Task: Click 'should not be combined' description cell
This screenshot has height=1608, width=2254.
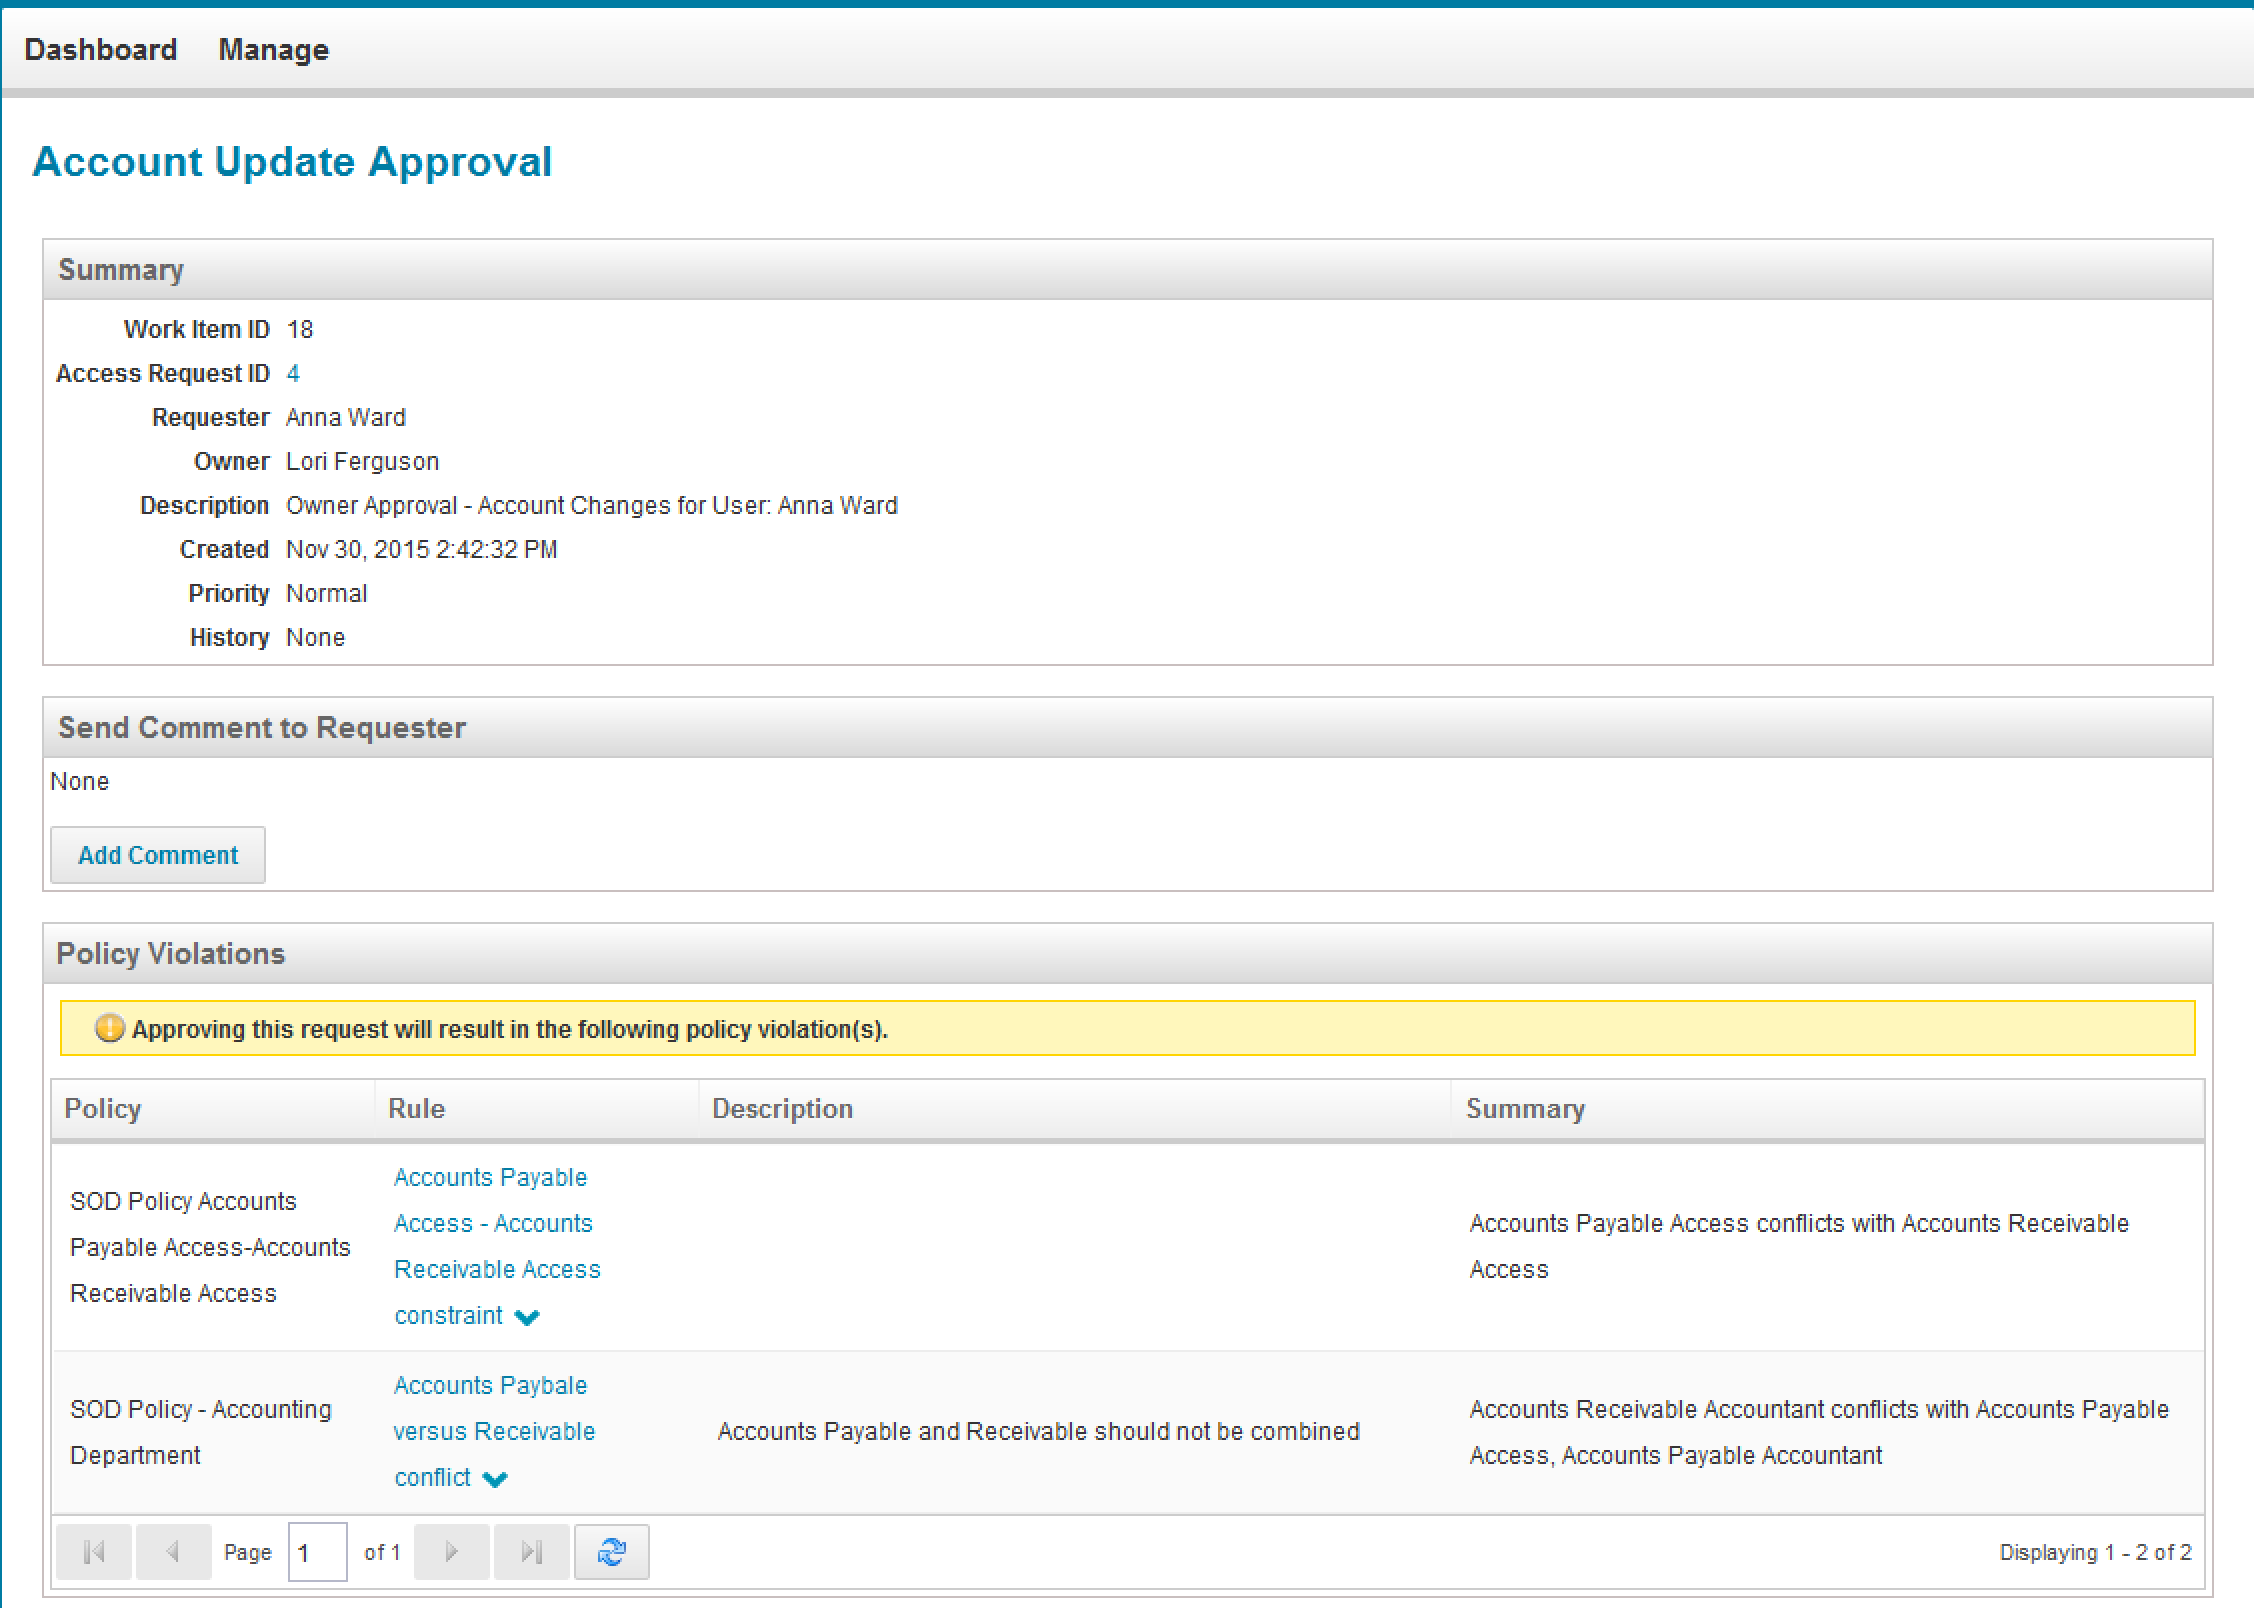Action: pyautogui.click(x=1075, y=1432)
